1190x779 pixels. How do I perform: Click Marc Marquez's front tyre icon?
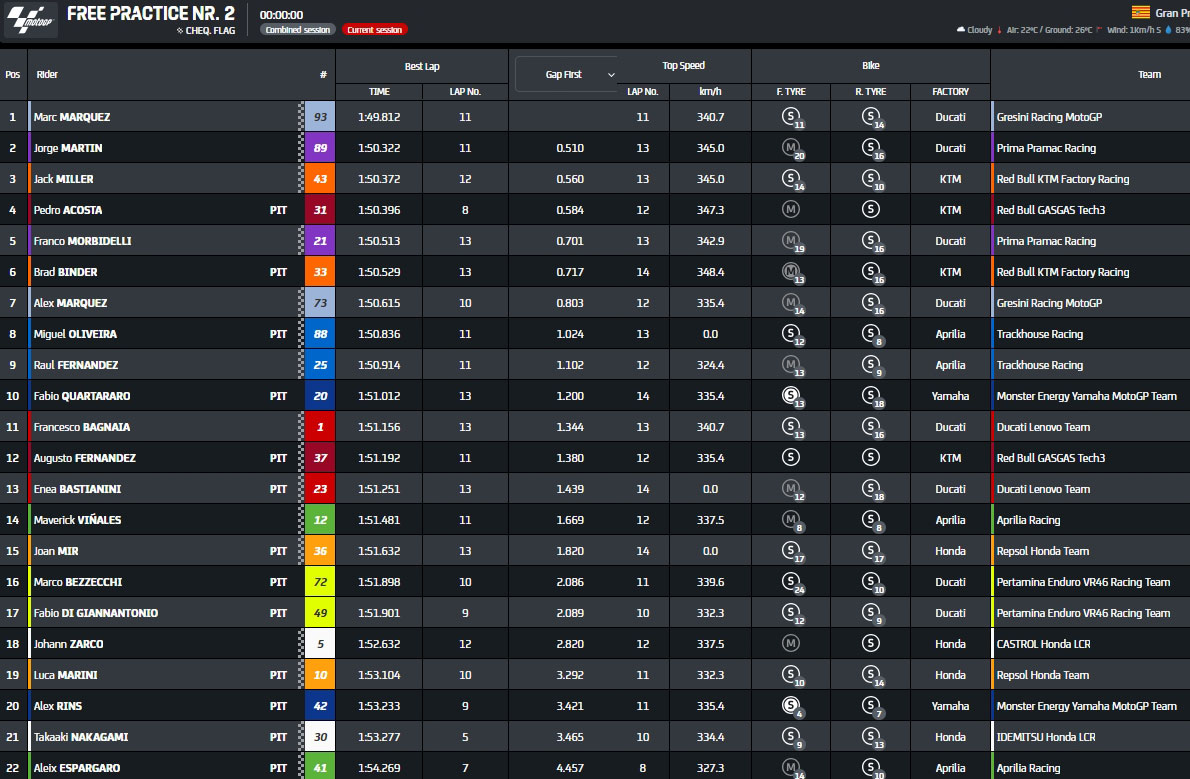(x=791, y=118)
